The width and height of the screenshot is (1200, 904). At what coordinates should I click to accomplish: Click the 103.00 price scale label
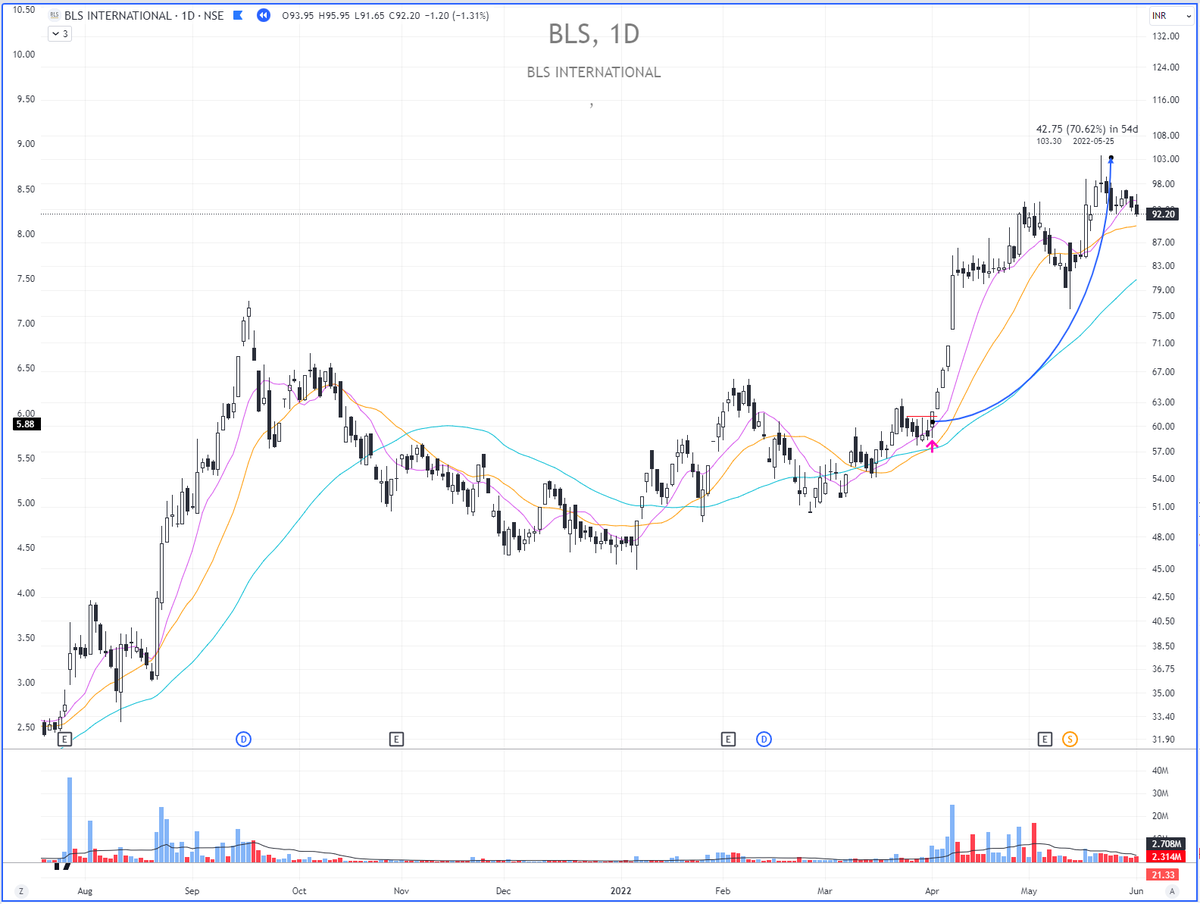point(1165,160)
